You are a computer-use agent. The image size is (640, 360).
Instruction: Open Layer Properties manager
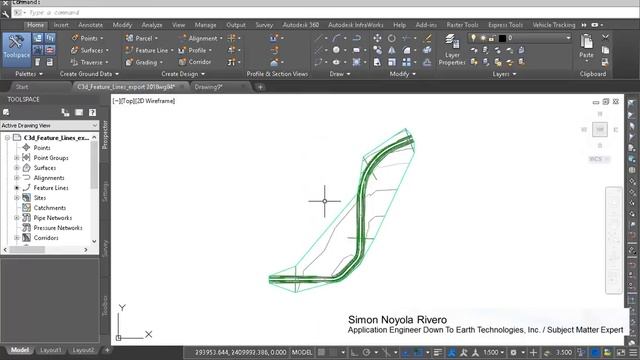point(452,50)
